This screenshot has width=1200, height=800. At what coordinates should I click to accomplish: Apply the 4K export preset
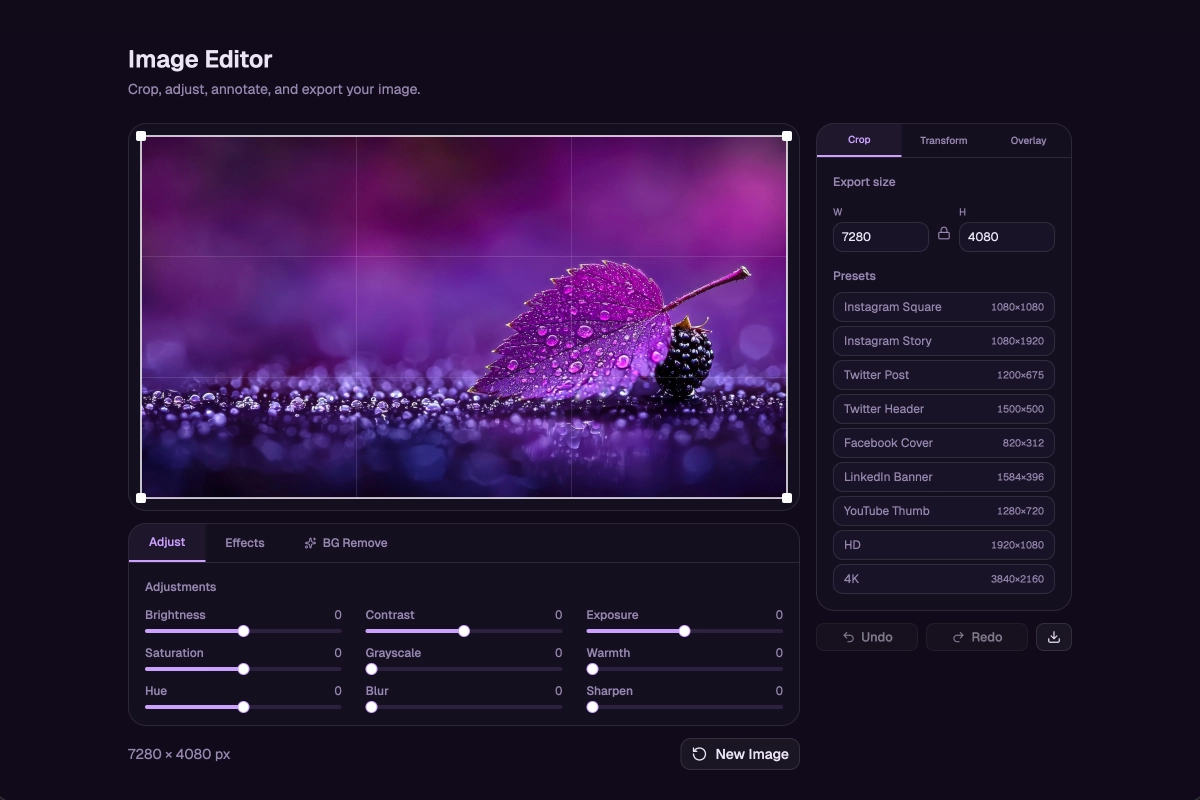coord(943,579)
